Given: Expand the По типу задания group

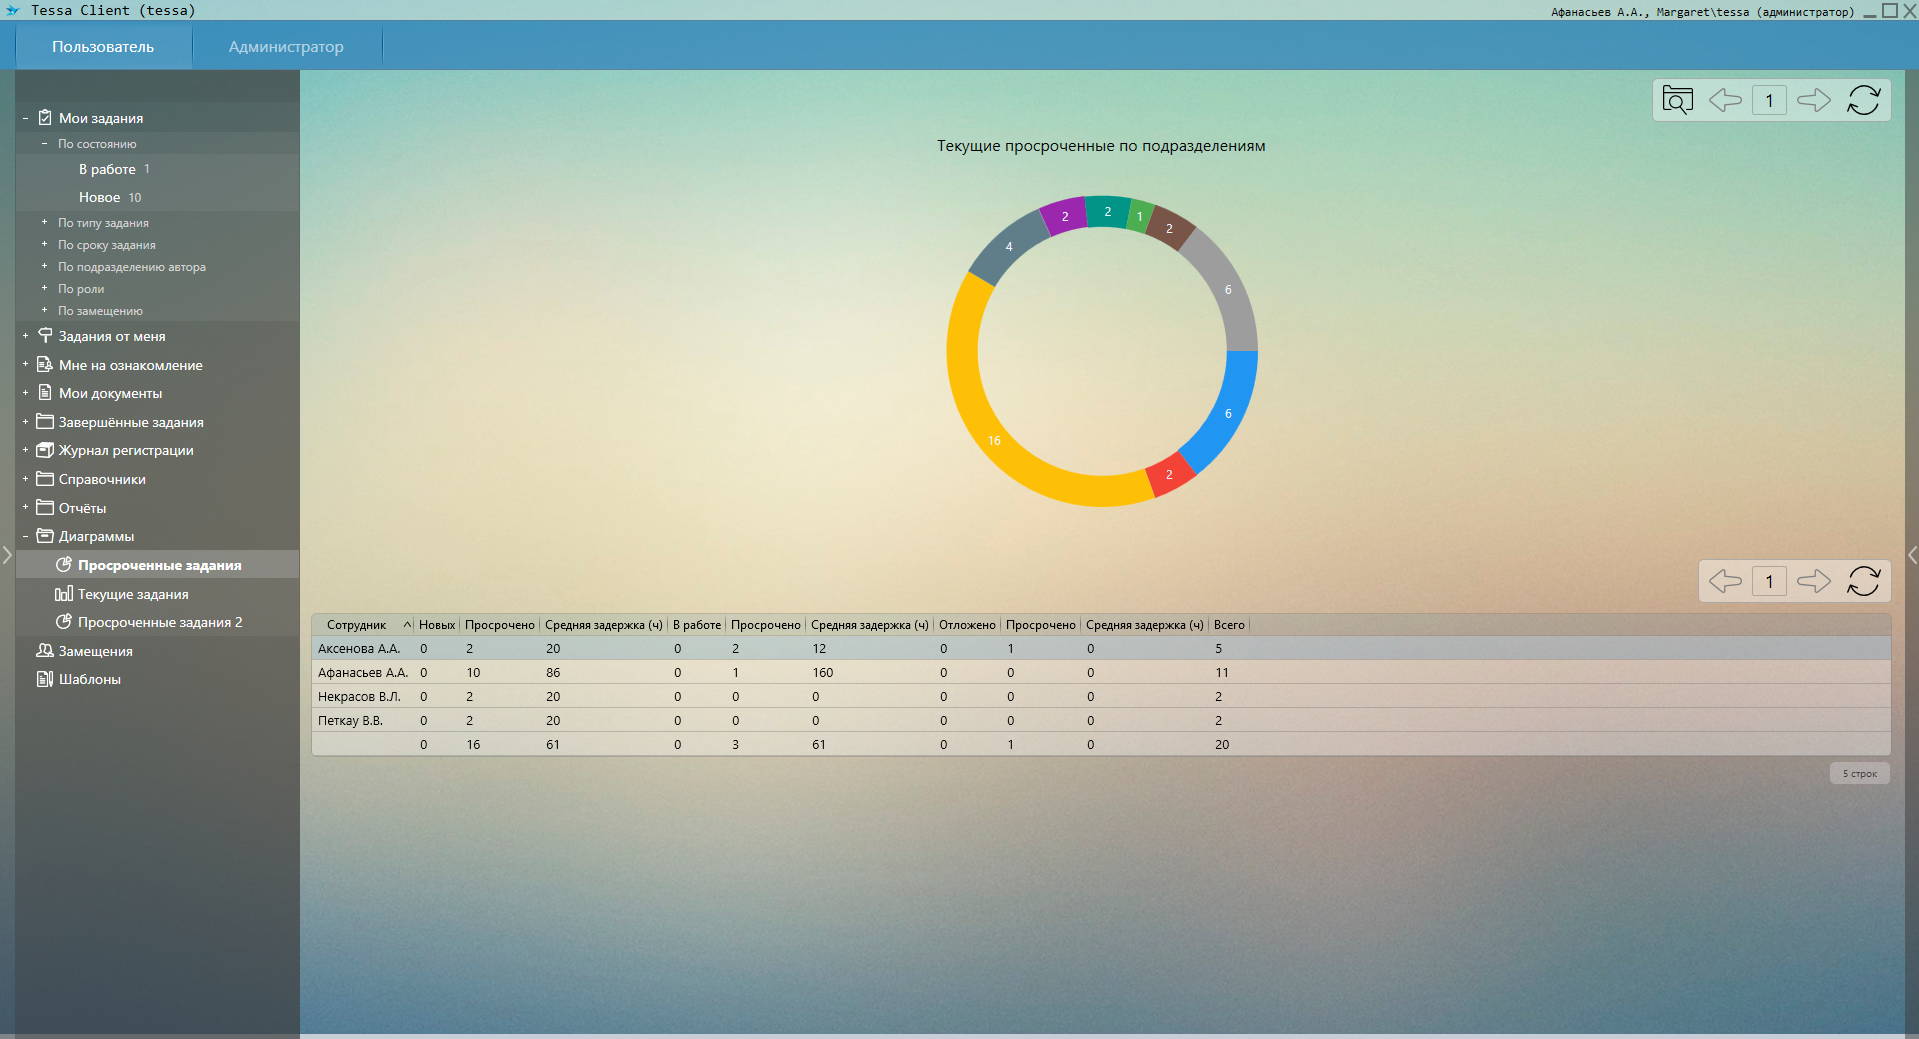Looking at the screenshot, I should [44, 222].
